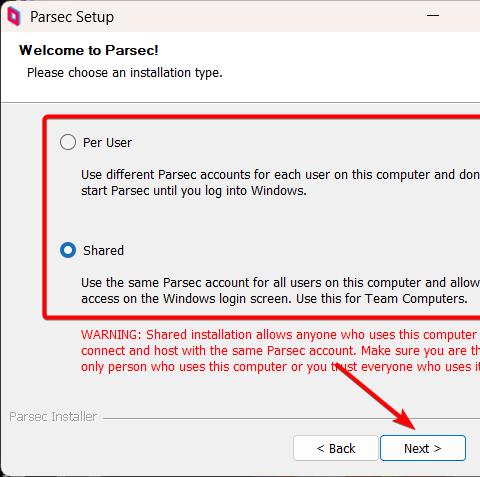The width and height of the screenshot is (480, 477).
Task: Click the line "start Parsec until you log into Windows."
Action: tap(194, 191)
